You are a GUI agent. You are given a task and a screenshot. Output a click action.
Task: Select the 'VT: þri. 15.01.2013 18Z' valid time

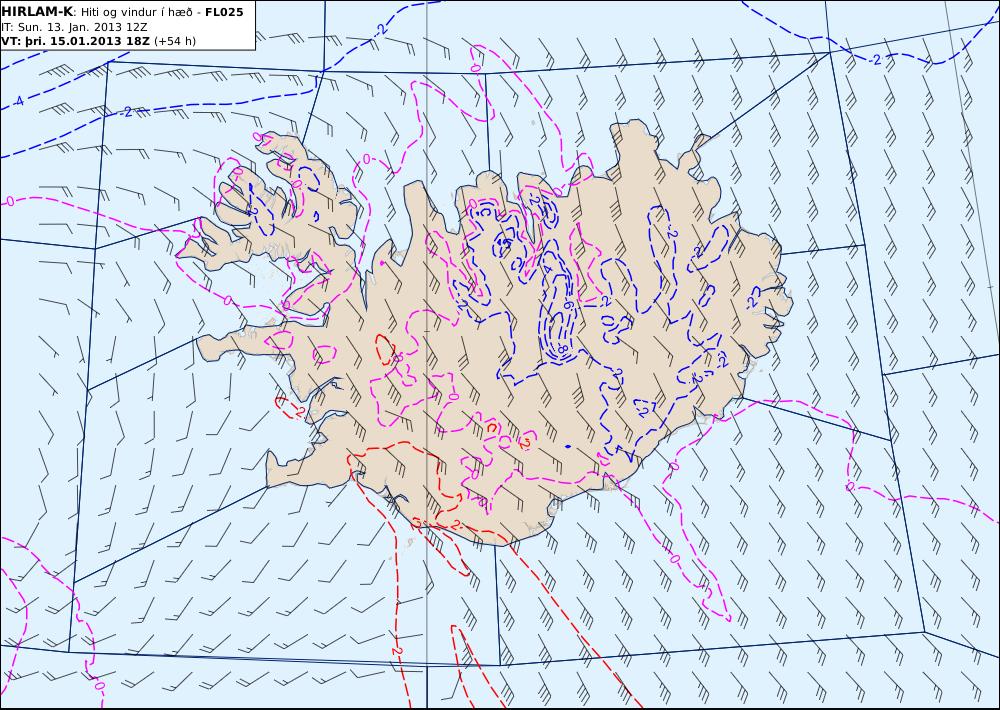76,41
